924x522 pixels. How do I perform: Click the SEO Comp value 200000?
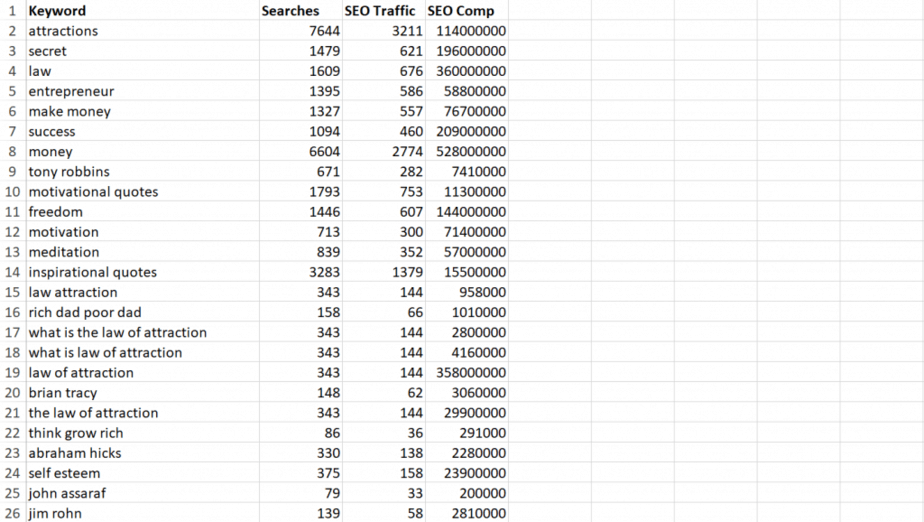pos(467,493)
